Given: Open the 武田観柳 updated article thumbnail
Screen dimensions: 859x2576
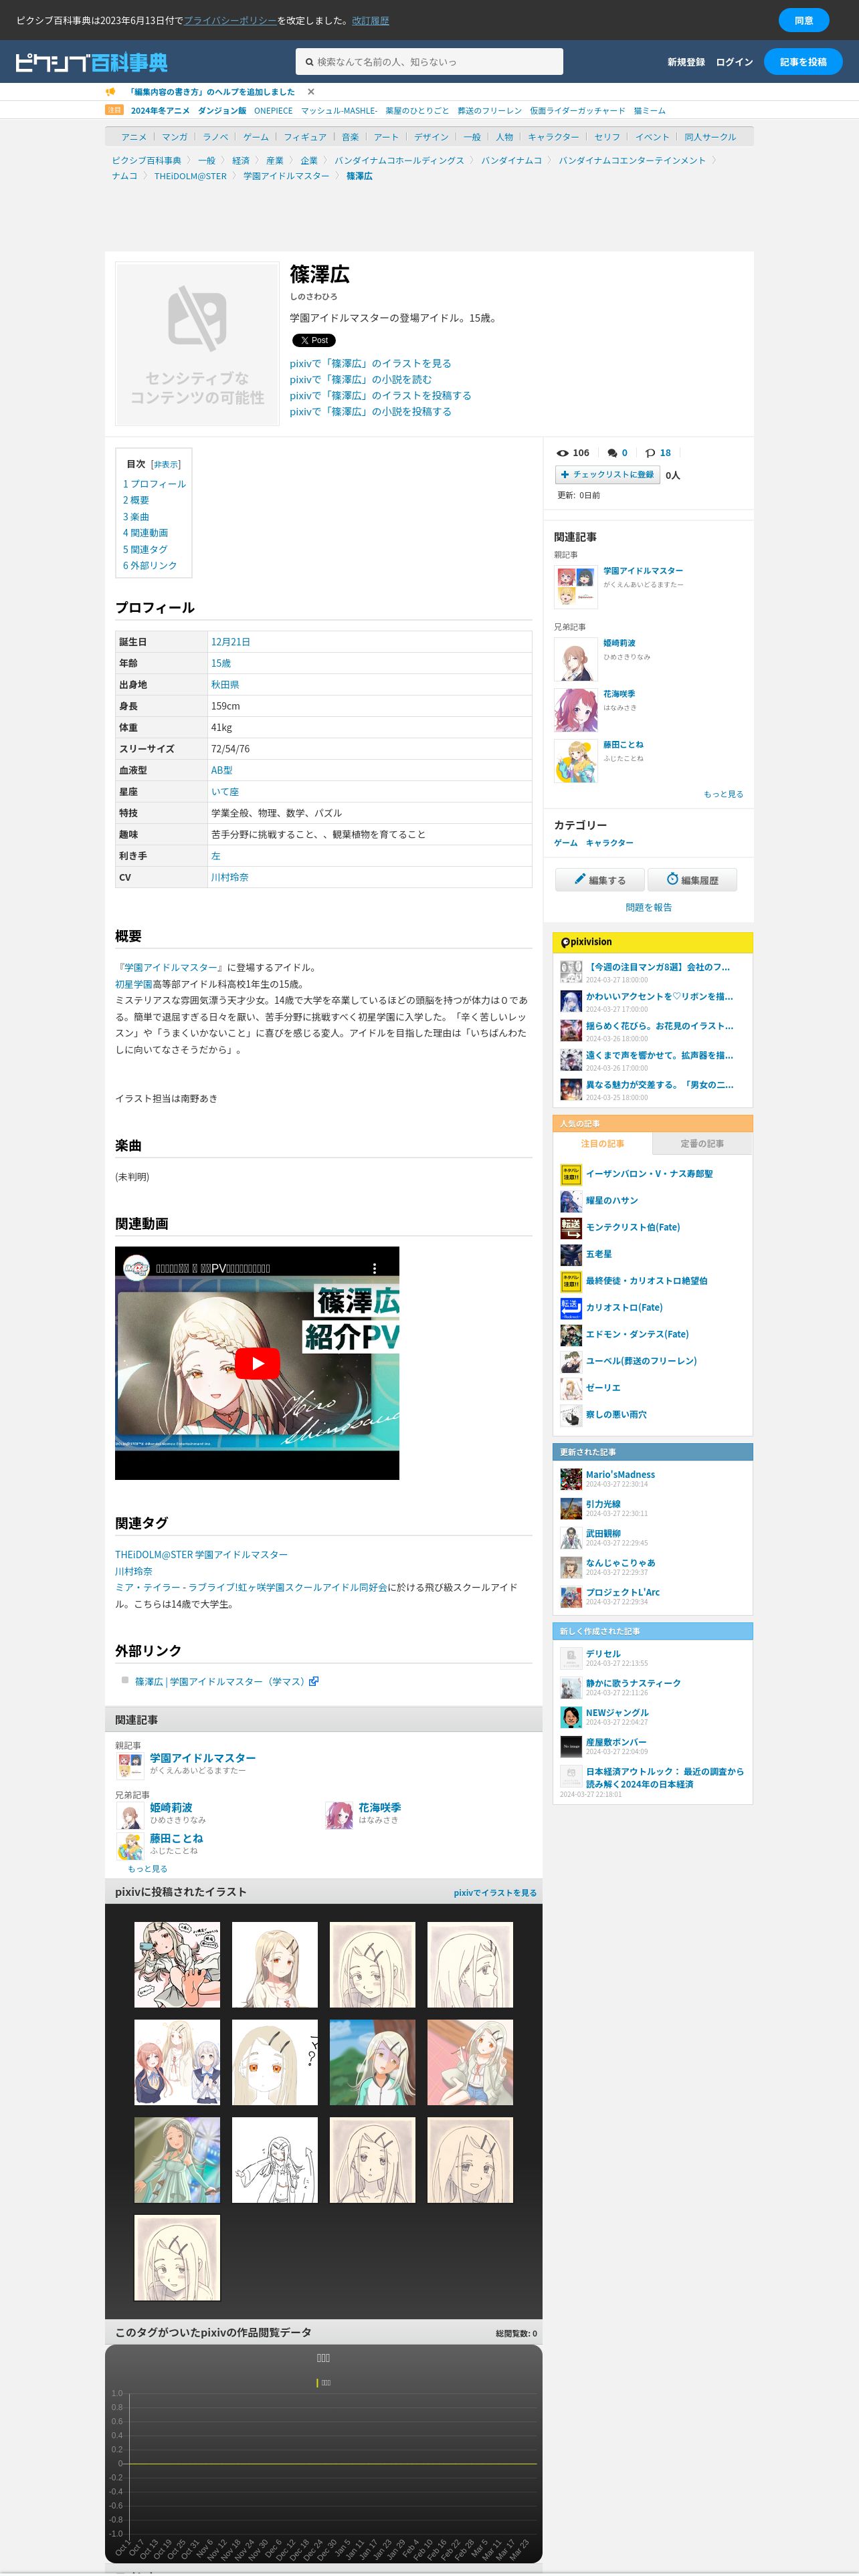Looking at the screenshot, I should (x=571, y=1538).
